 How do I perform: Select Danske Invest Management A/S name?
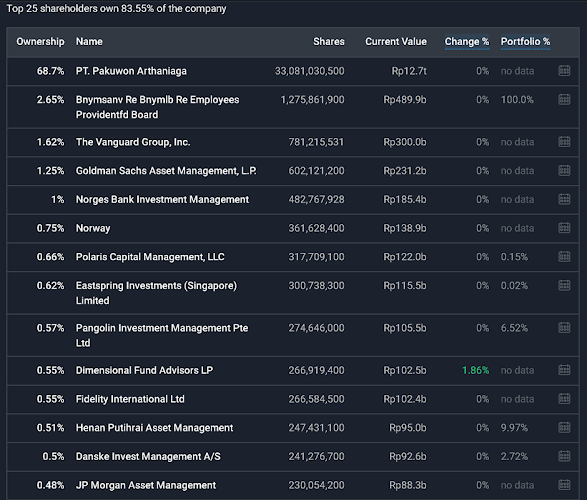click(x=148, y=457)
